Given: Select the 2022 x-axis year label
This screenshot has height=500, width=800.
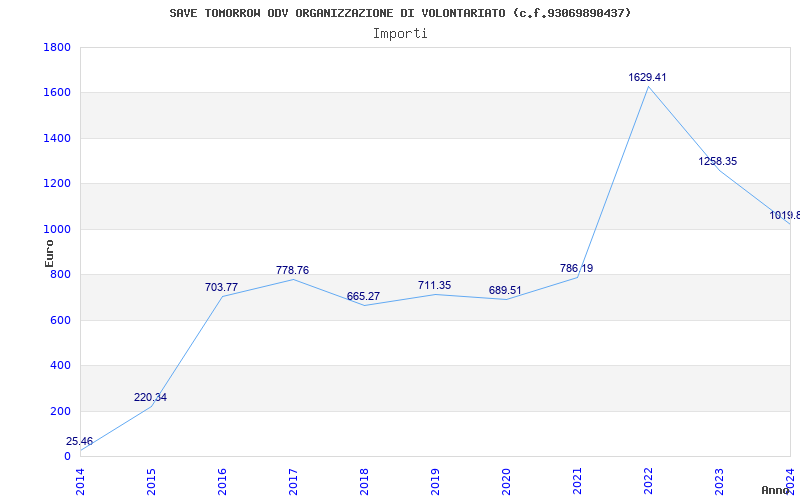Looking at the screenshot, I should coord(648,480).
